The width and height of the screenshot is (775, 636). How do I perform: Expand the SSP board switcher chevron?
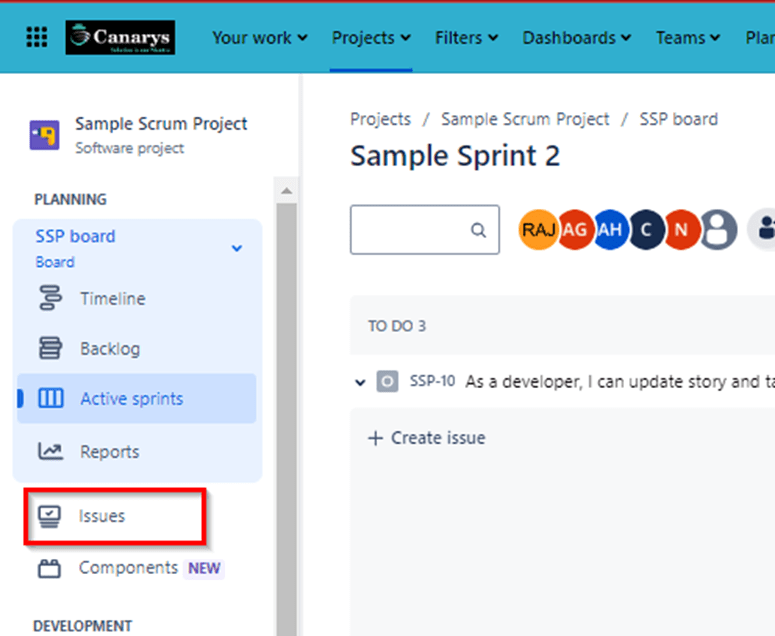(x=237, y=248)
